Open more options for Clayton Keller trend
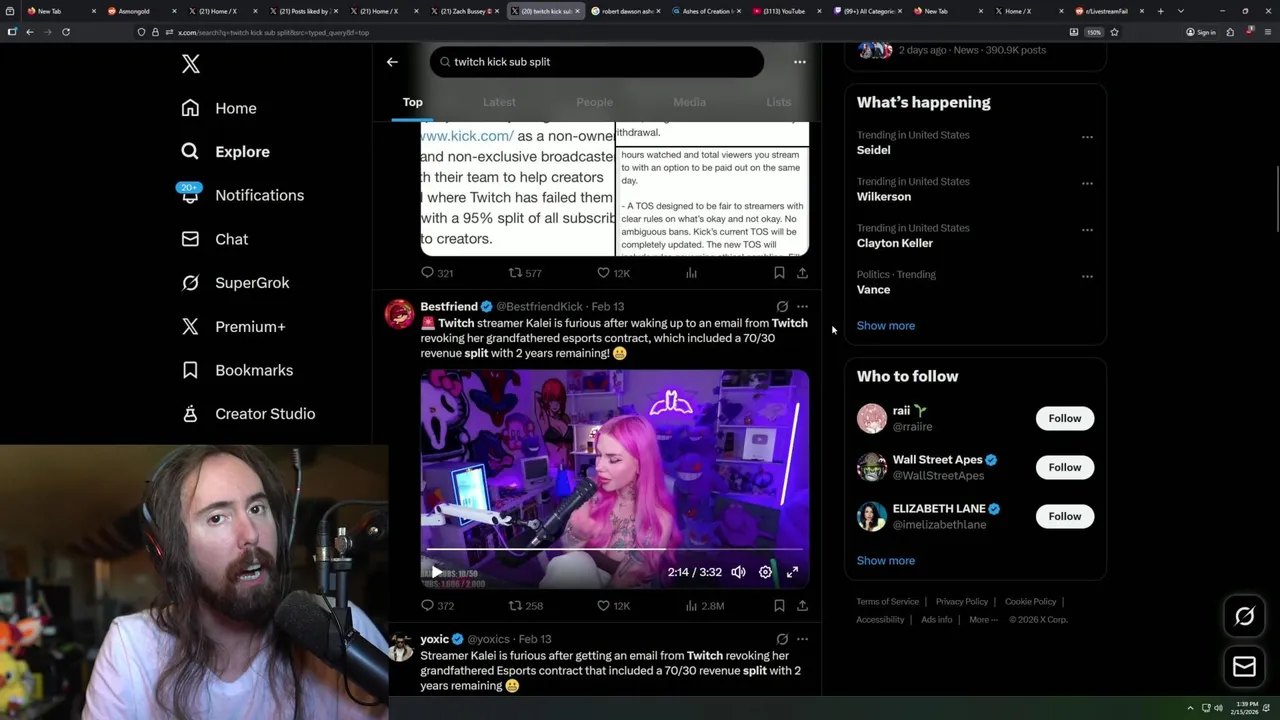1280x720 pixels. pyautogui.click(x=1087, y=230)
